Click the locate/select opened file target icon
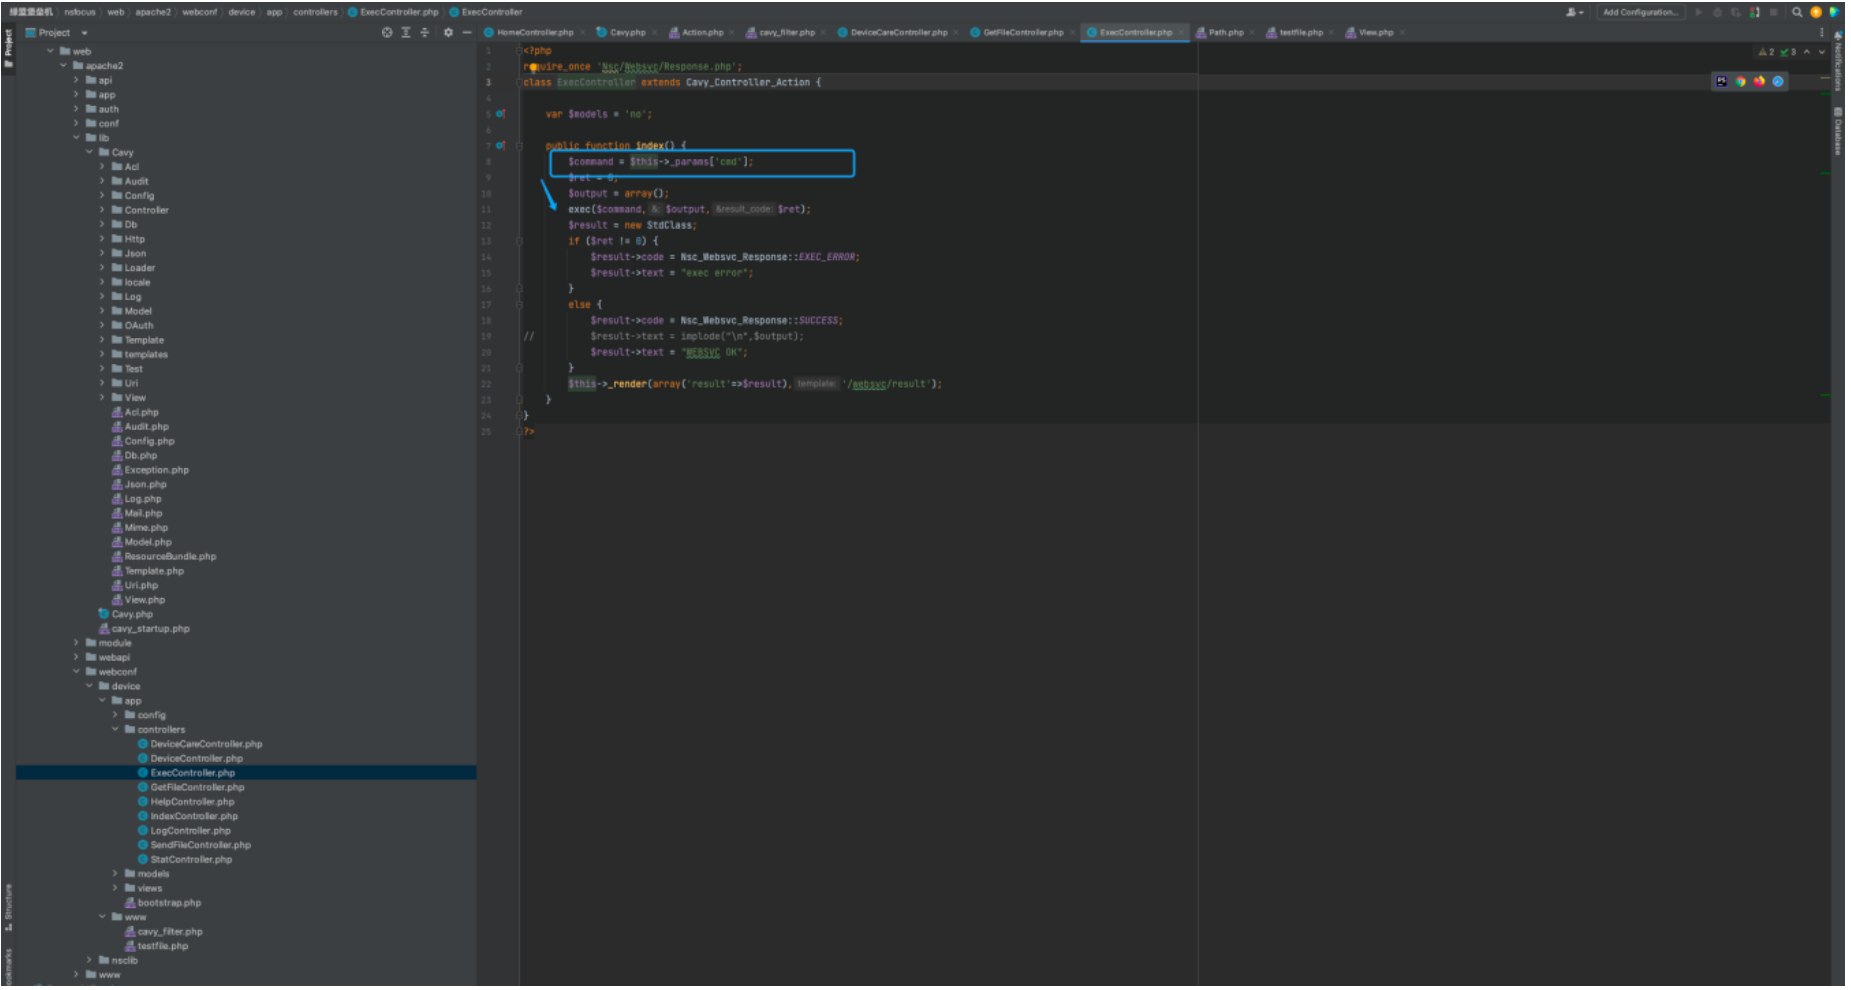Image resolution: width=1851 pixels, height=990 pixels. click(x=387, y=33)
